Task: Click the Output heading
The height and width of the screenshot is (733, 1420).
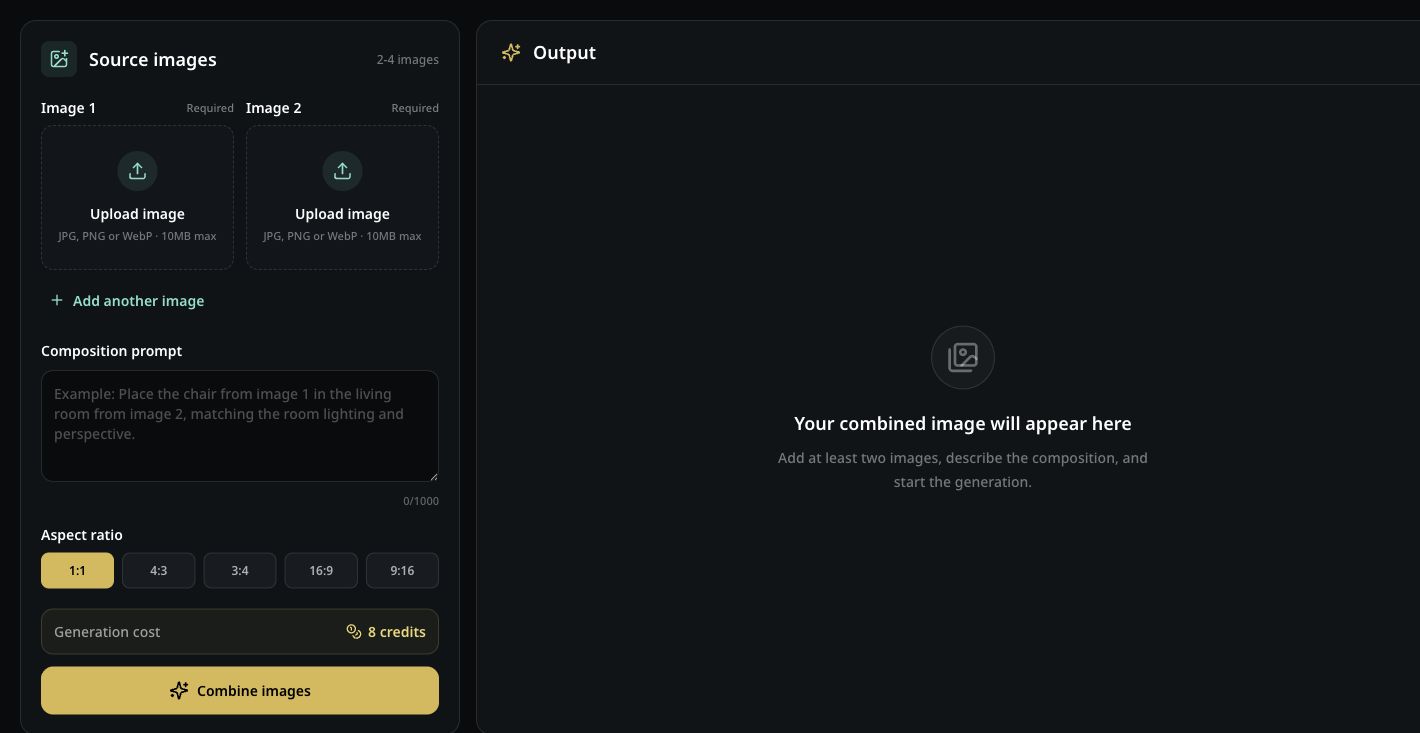Action: coord(564,53)
